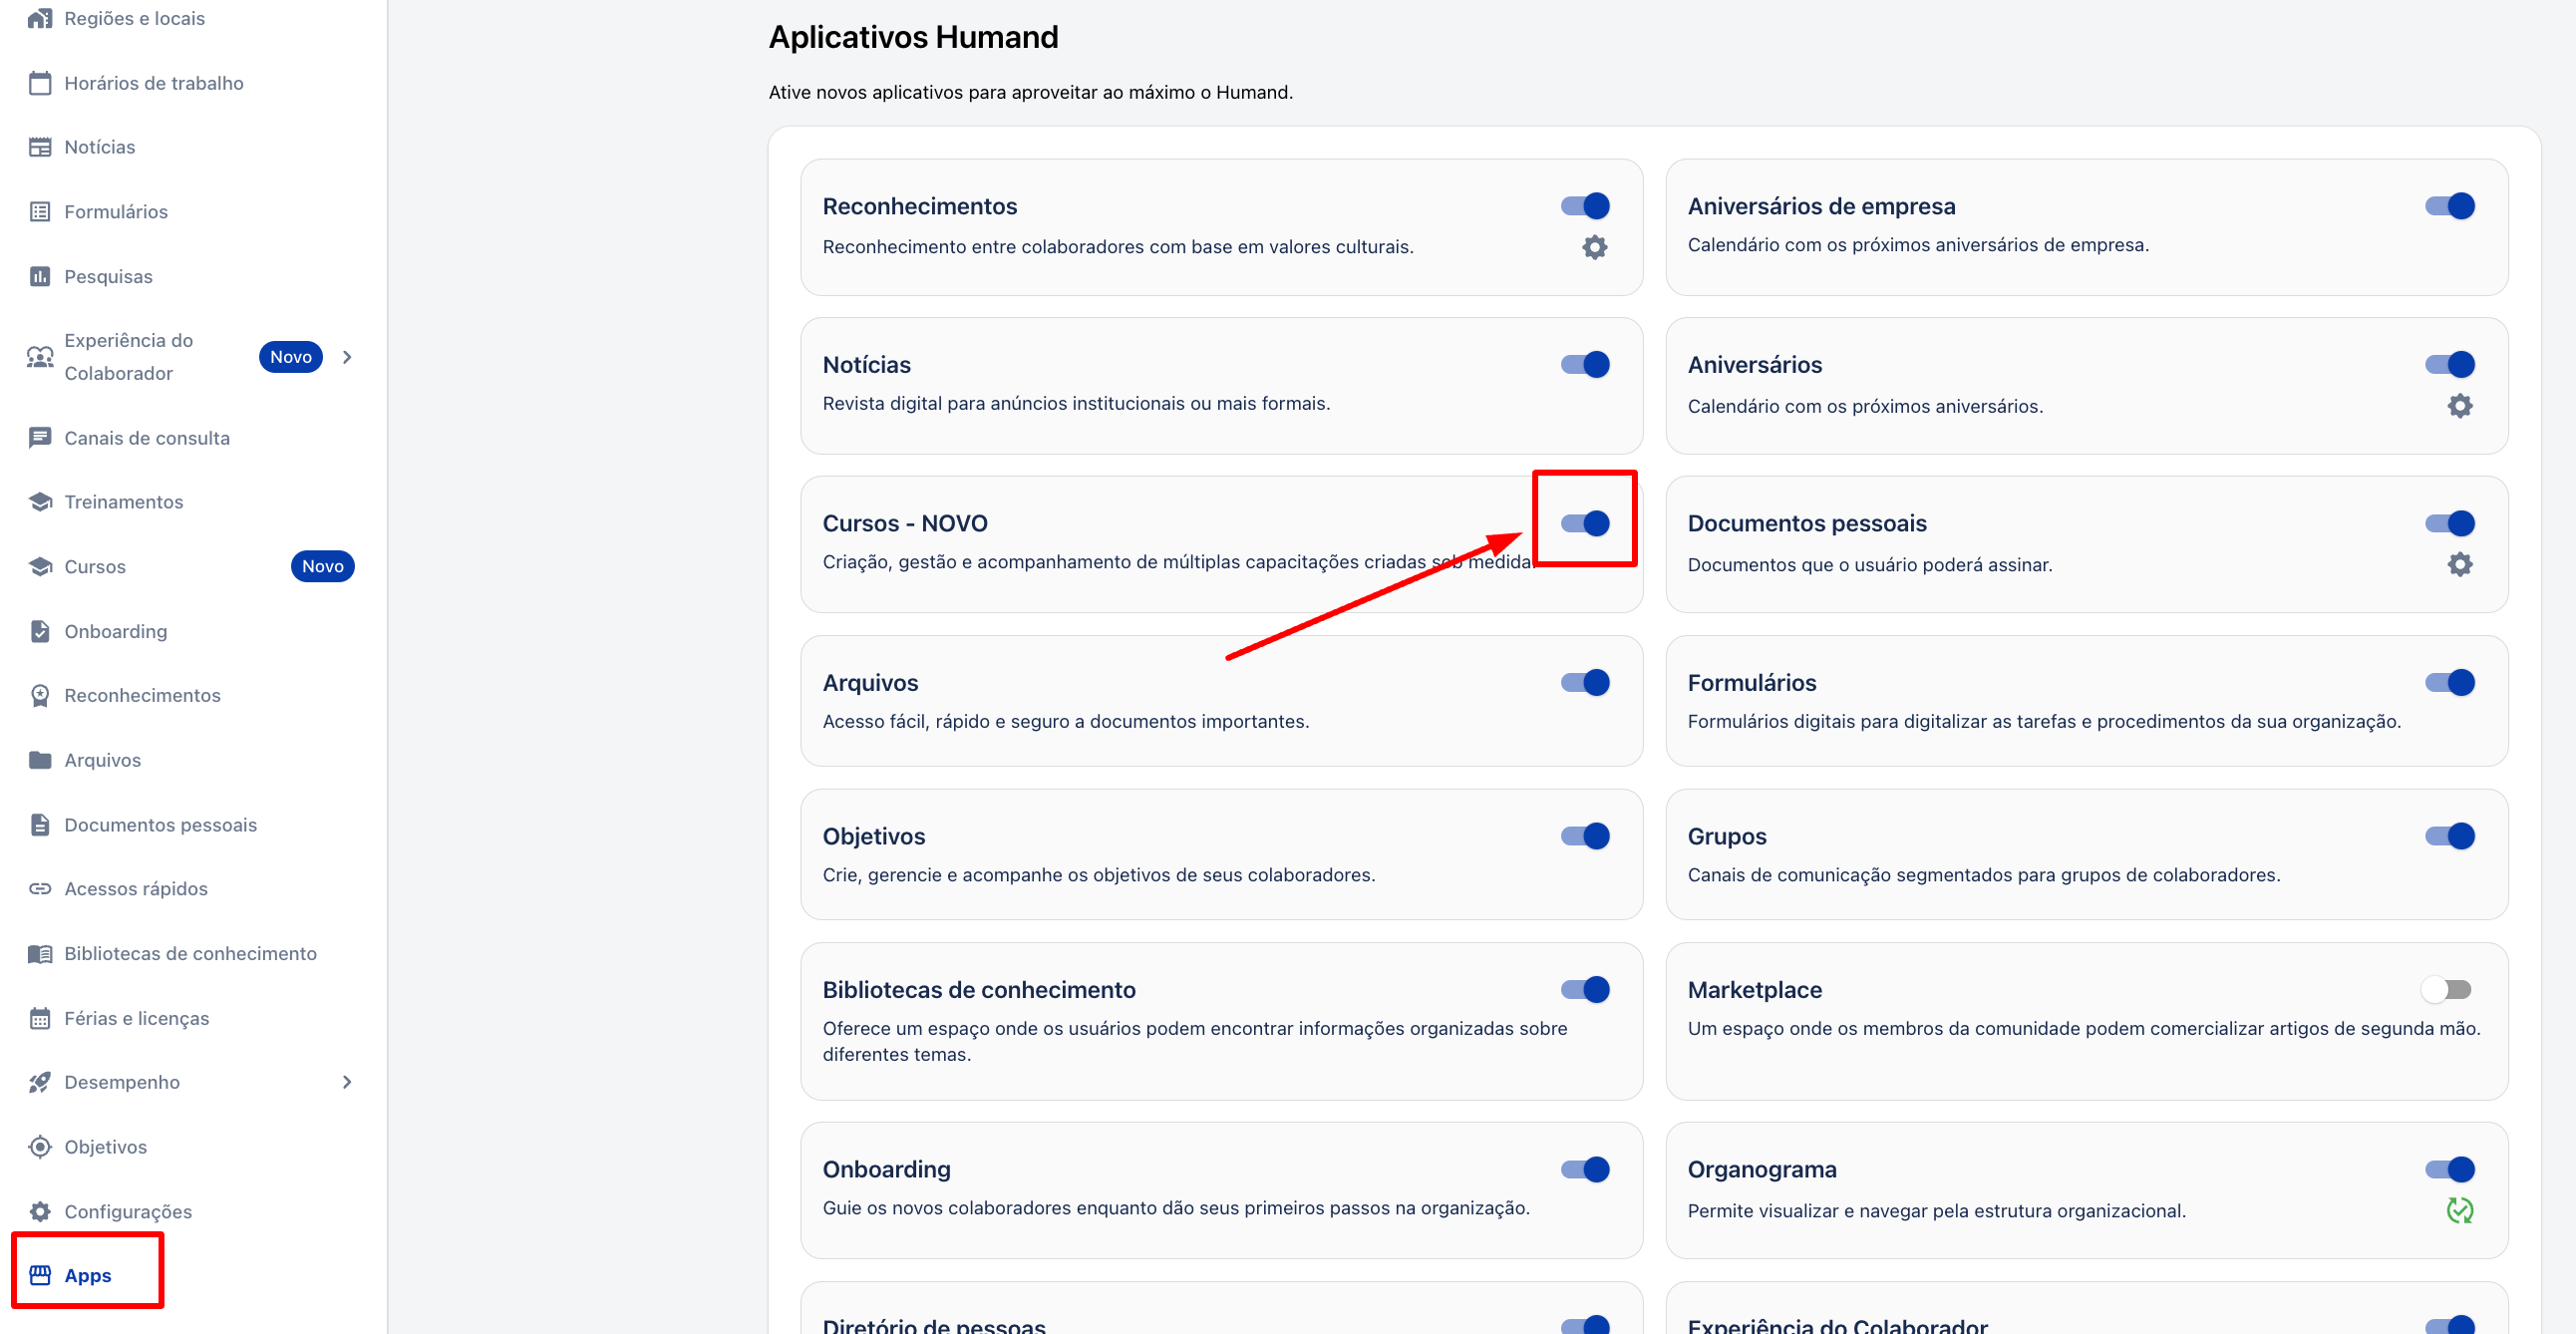2576x1334 pixels.
Task: Click the Notícias sidebar icon
Action: [x=40, y=147]
